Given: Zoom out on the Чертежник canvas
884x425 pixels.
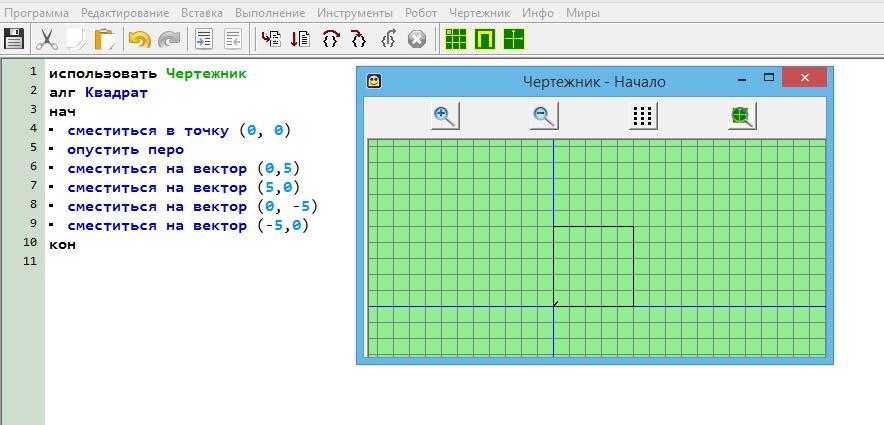Looking at the screenshot, I should click(544, 116).
